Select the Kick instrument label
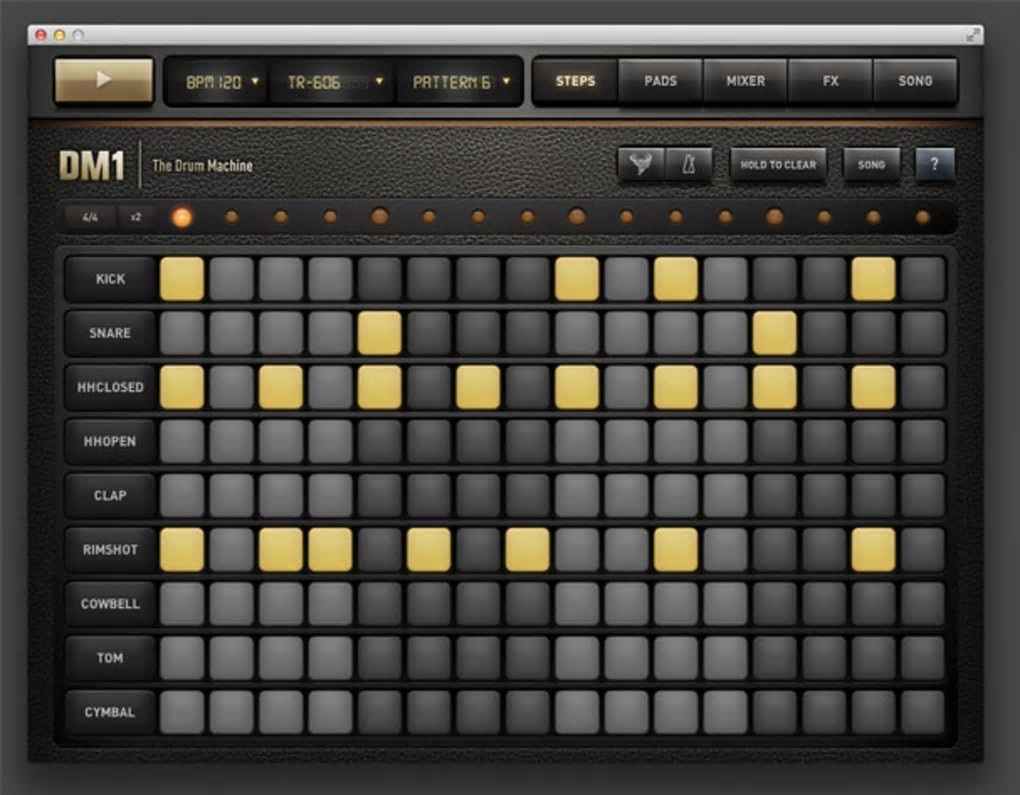This screenshot has height=795, width=1020. (110, 278)
